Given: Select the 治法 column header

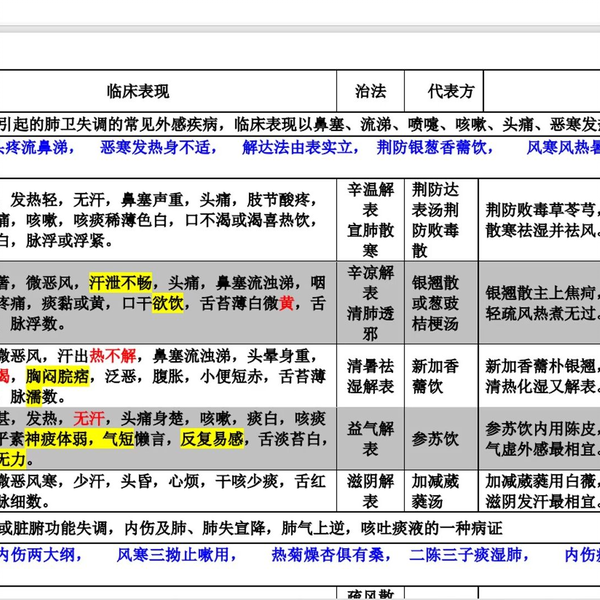Looking at the screenshot, I should point(370,91).
